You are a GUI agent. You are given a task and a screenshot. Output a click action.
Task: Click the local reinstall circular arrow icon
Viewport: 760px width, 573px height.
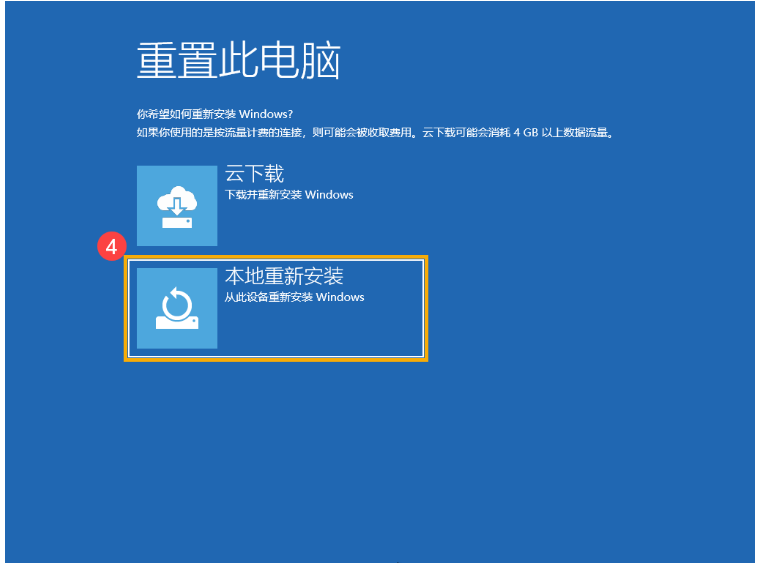(x=177, y=308)
